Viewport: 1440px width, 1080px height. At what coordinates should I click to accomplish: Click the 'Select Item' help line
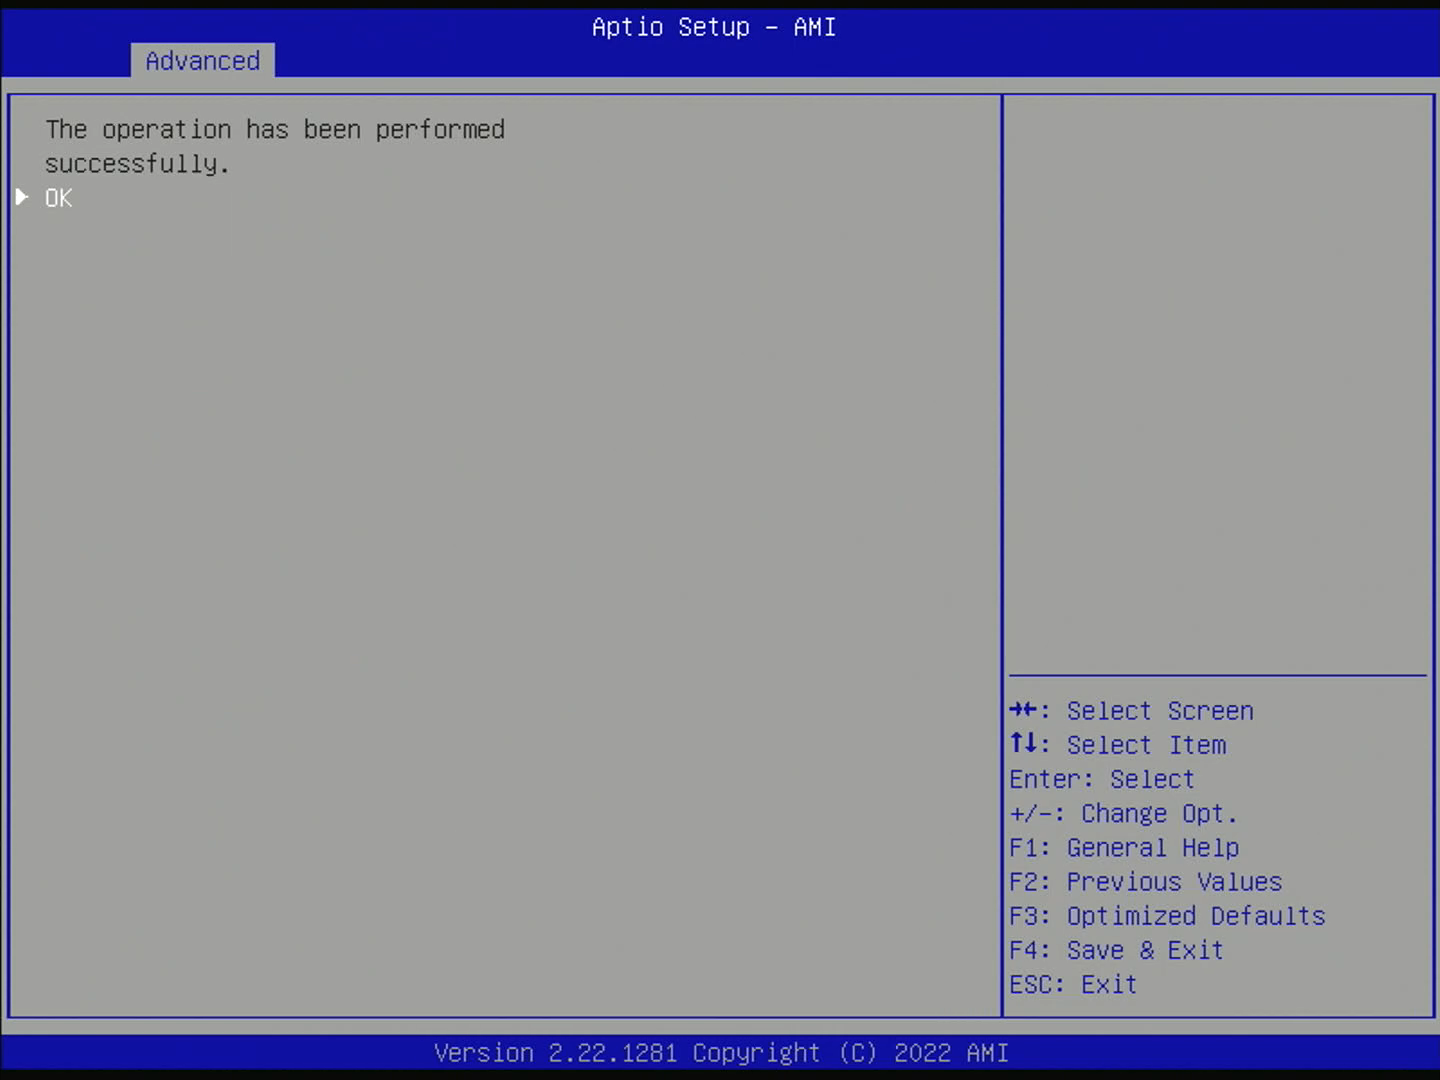1117,745
